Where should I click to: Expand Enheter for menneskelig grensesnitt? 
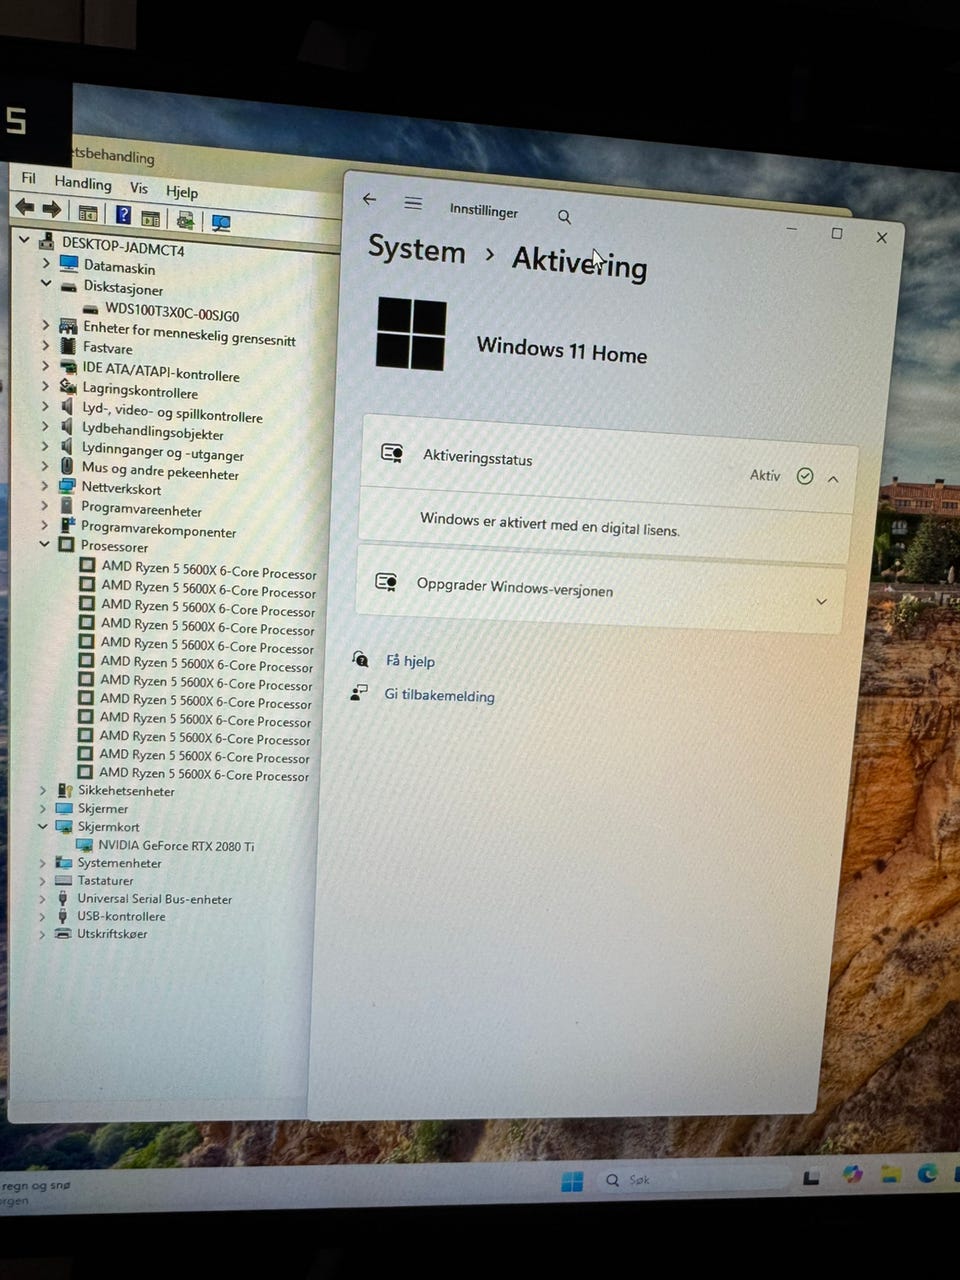46,325
